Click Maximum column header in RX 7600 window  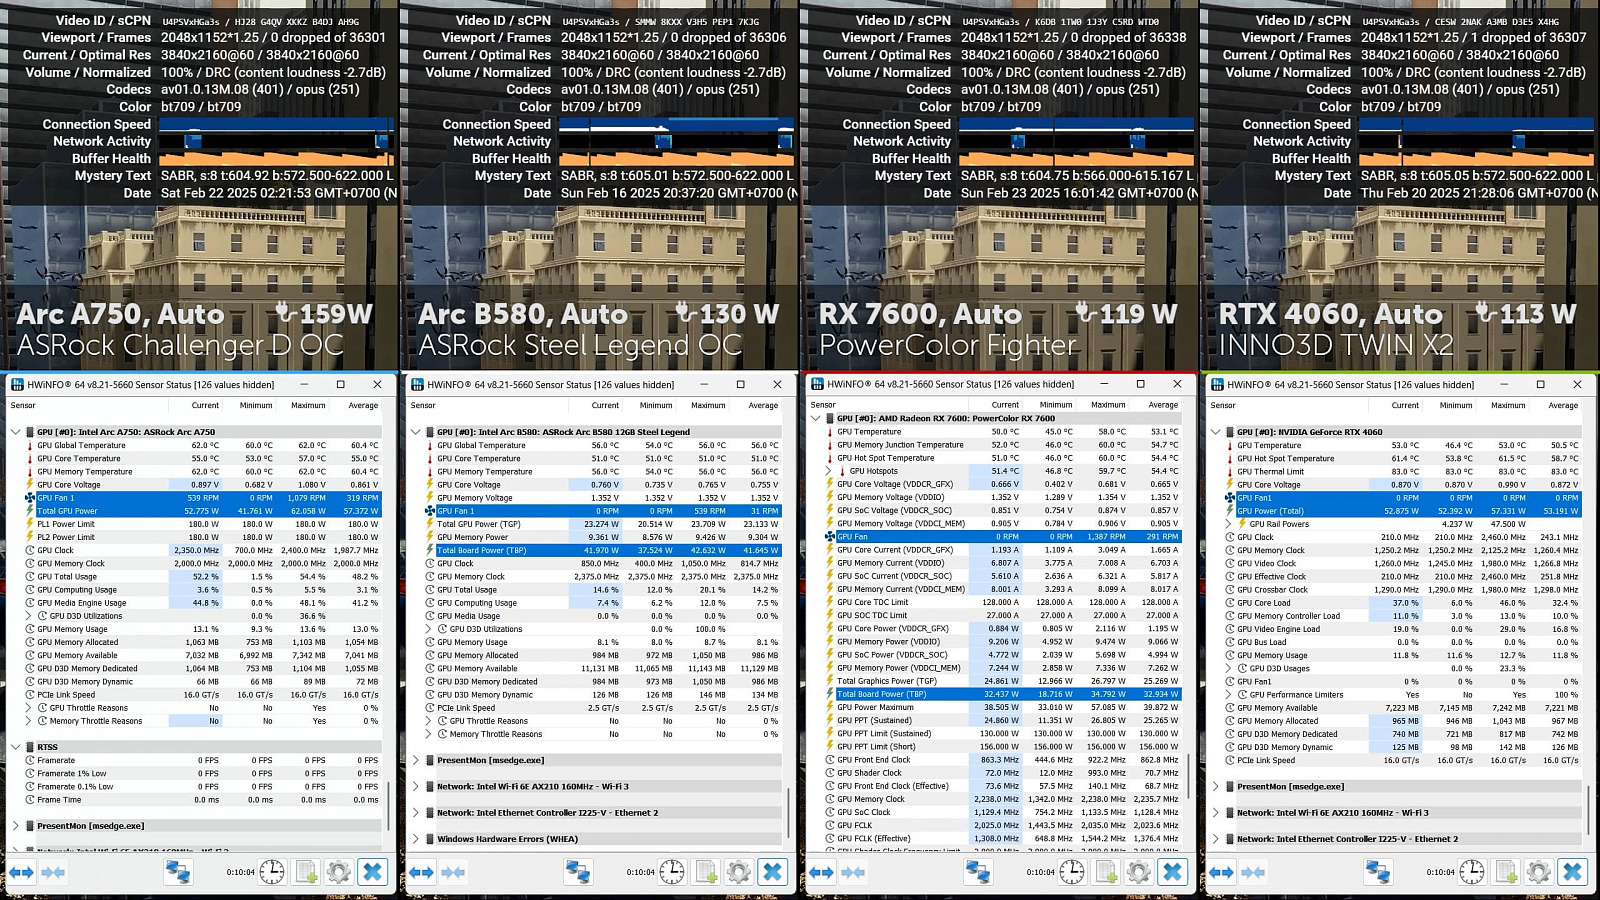tap(1108, 405)
